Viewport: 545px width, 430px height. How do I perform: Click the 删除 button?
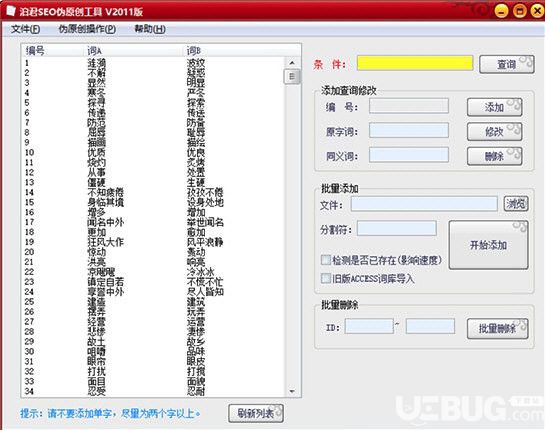tap(495, 156)
